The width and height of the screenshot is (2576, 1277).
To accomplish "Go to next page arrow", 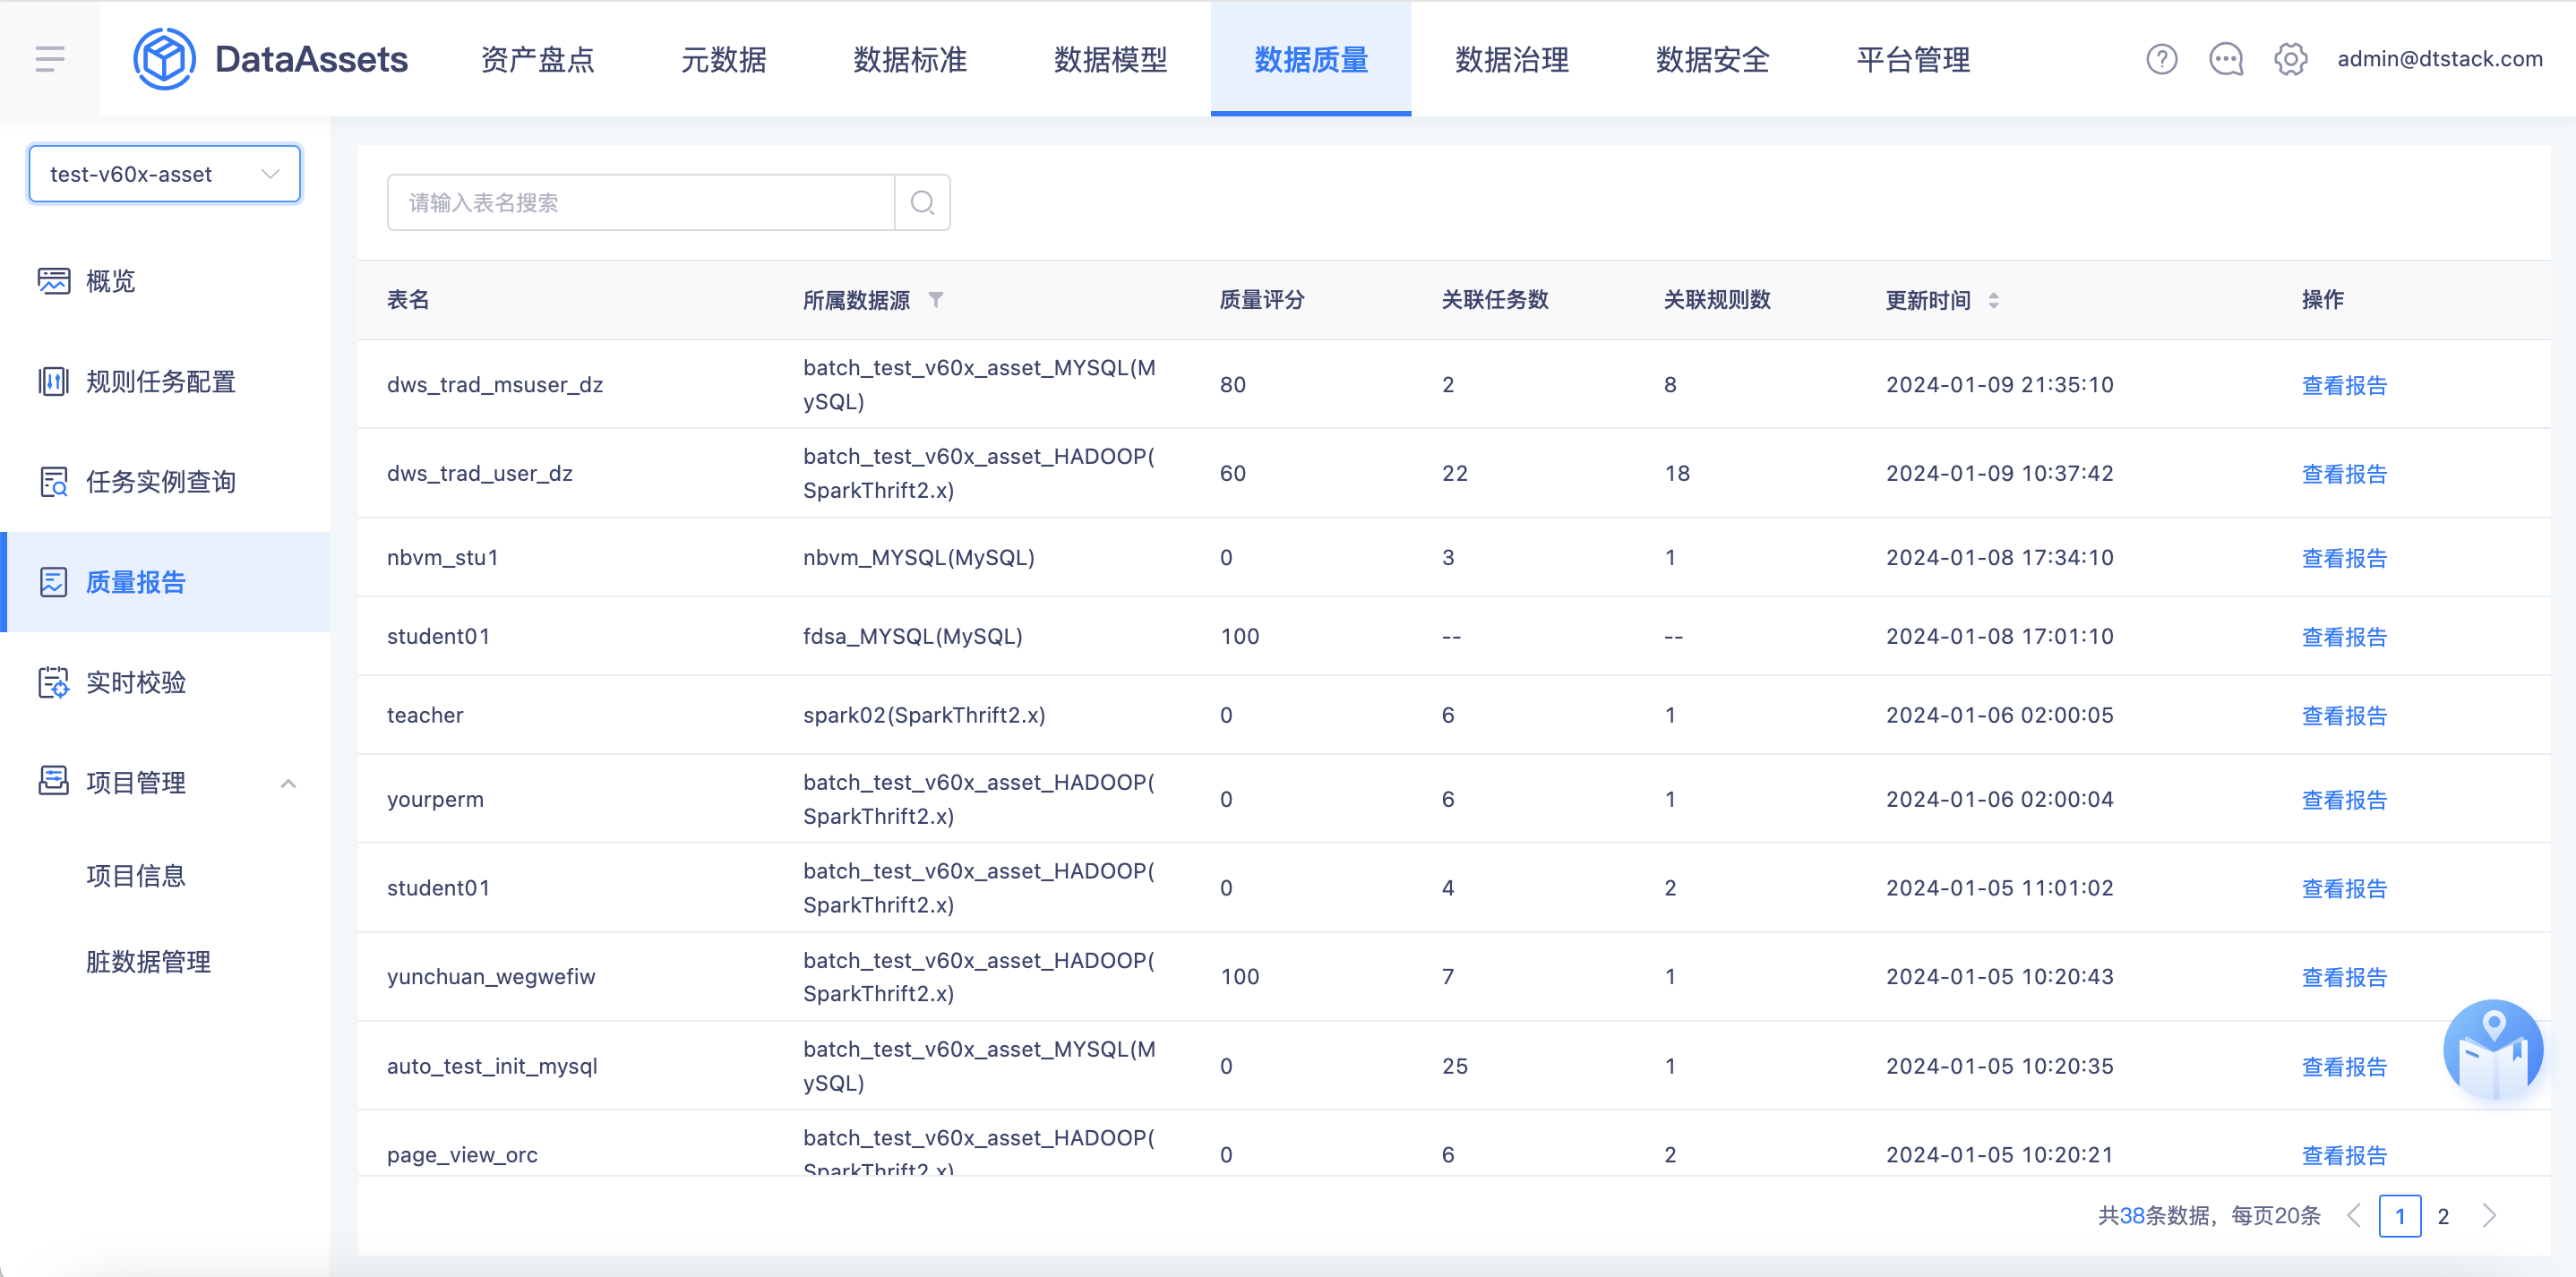I will pyautogui.click(x=2489, y=1215).
